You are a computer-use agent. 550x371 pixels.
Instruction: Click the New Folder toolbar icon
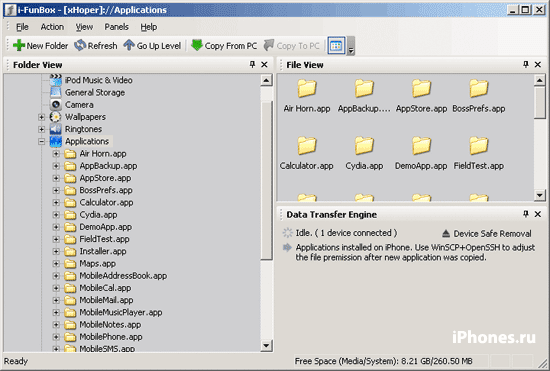(x=19, y=46)
